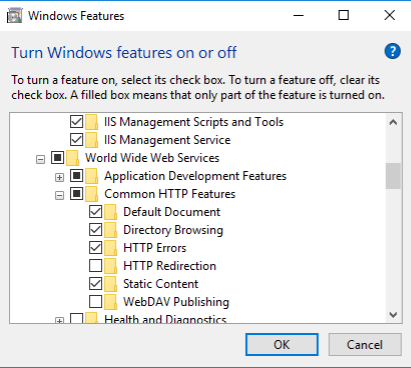Click folder icon beside Application Development Features
The height and width of the screenshot is (368, 411).
(91, 176)
